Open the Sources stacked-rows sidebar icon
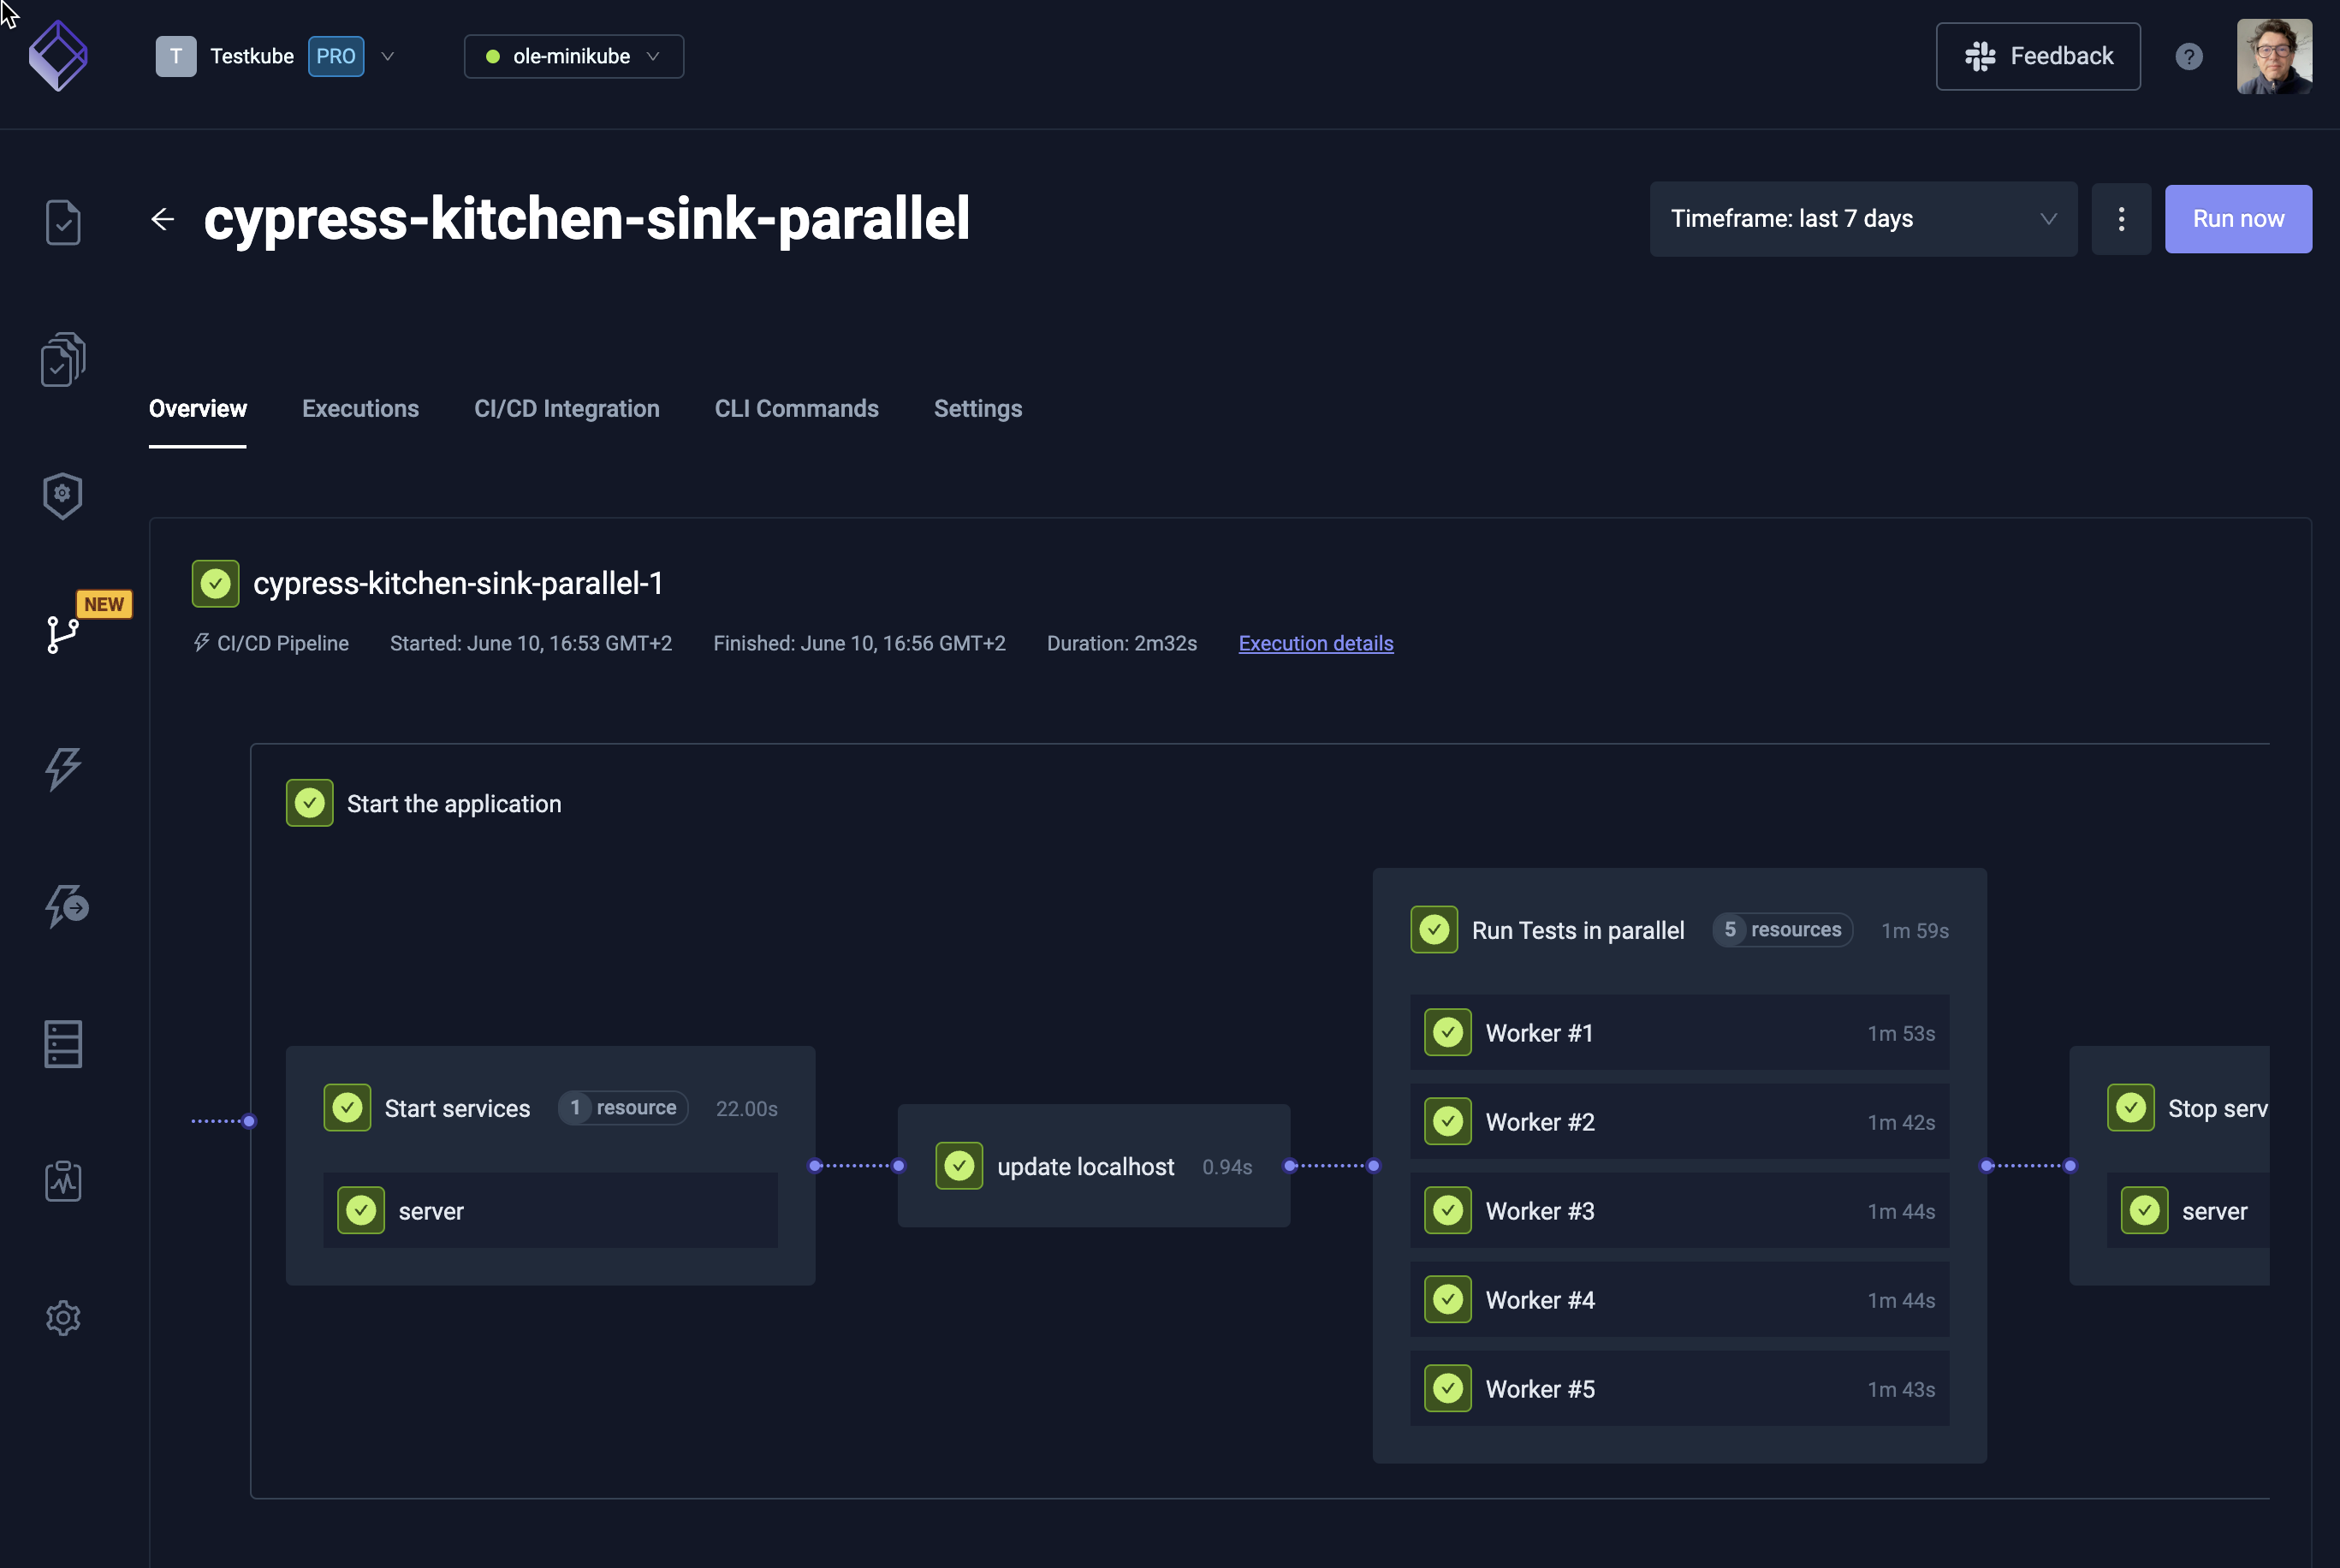2340x1568 pixels. coord(63,1044)
